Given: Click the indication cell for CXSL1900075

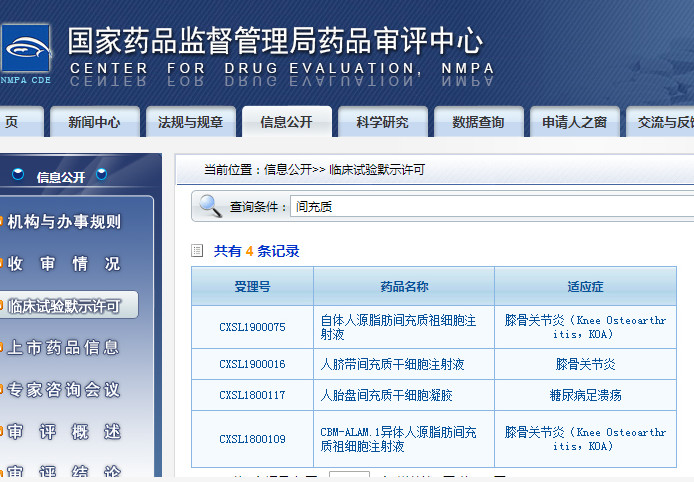Looking at the screenshot, I should pyautogui.click(x=585, y=327).
